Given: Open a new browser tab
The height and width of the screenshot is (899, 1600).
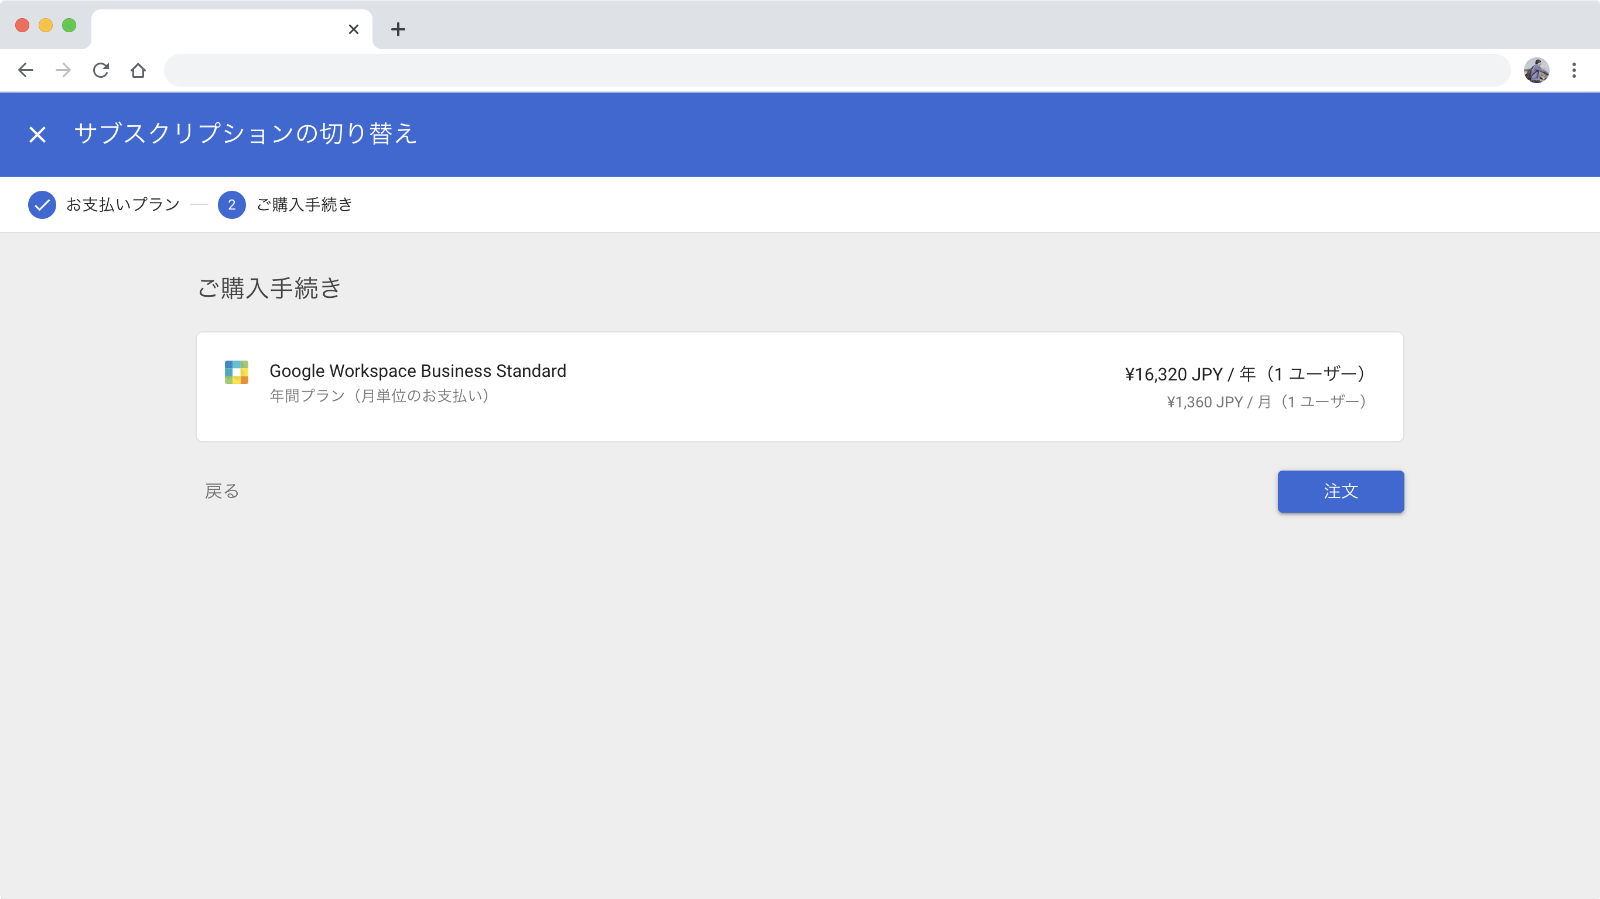Looking at the screenshot, I should (x=398, y=29).
